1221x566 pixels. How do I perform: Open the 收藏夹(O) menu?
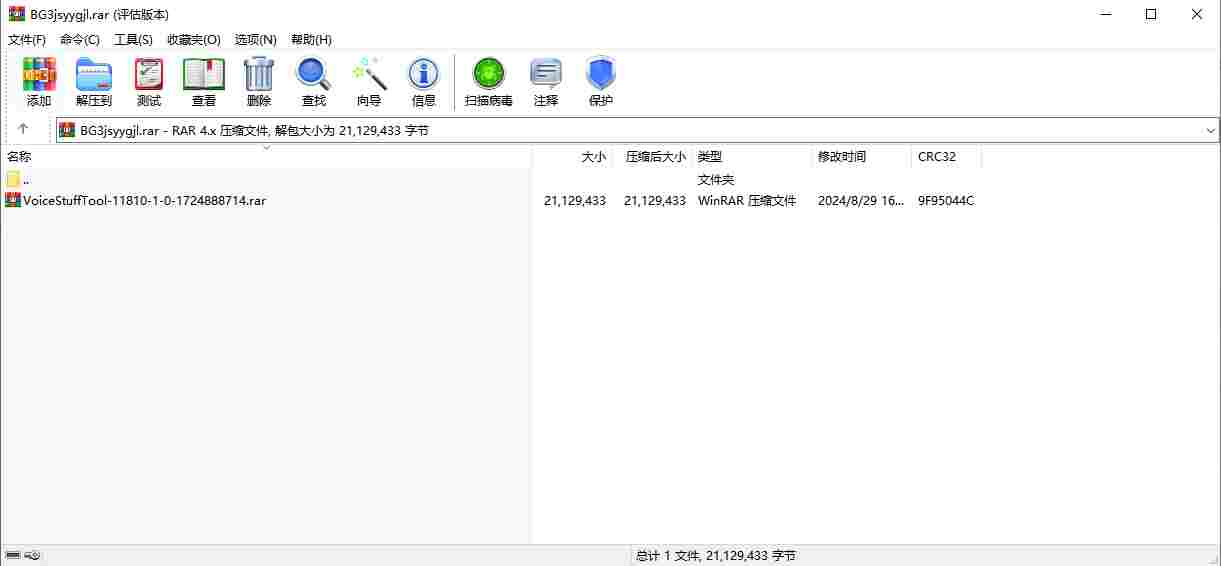194,39
